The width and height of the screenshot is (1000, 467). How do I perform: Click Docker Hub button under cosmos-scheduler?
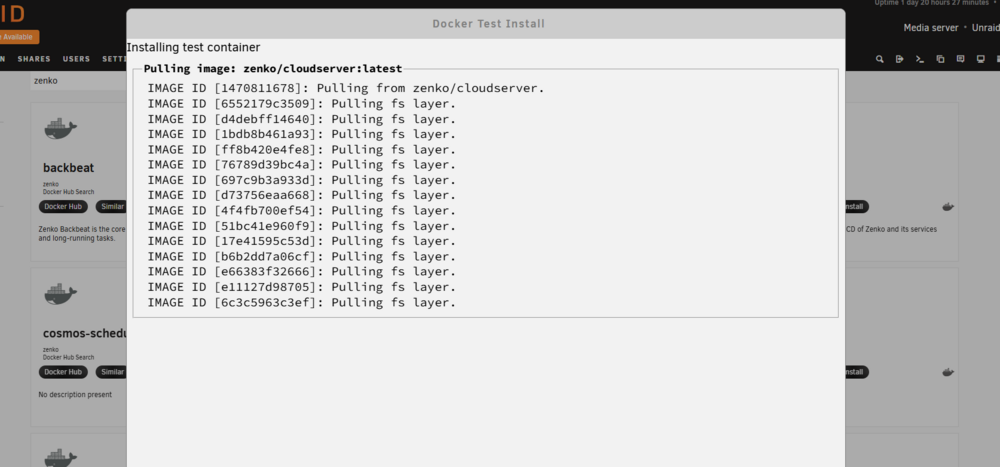coord(63,372)
